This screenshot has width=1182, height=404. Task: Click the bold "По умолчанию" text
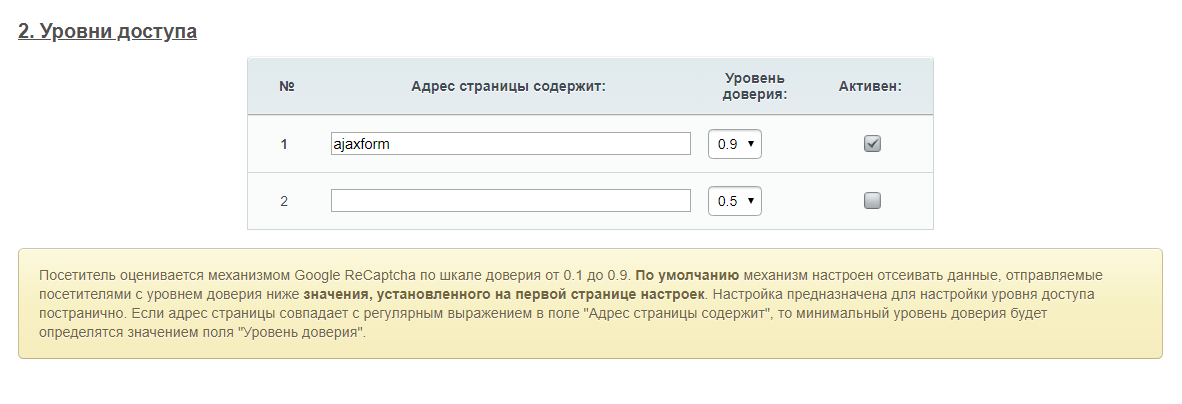(x=686, y=274)
